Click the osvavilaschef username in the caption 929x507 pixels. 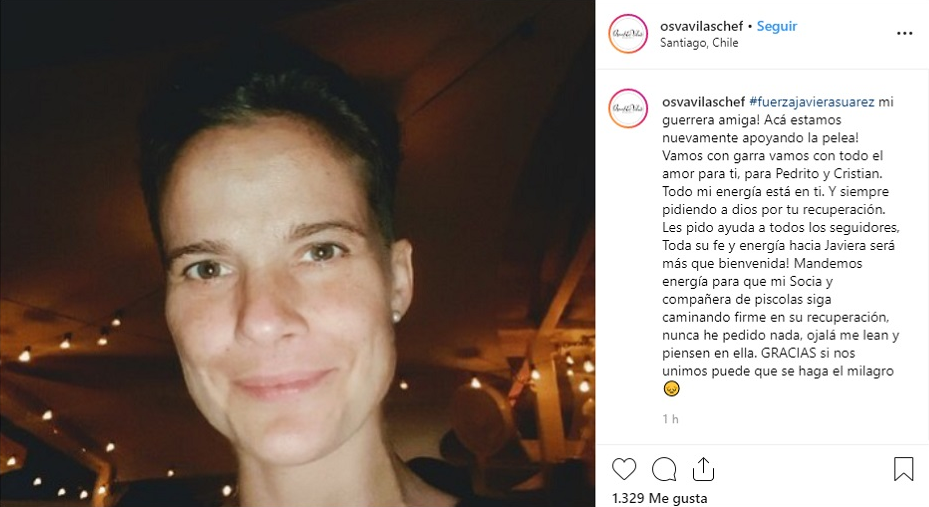click(x=703, y=102)
